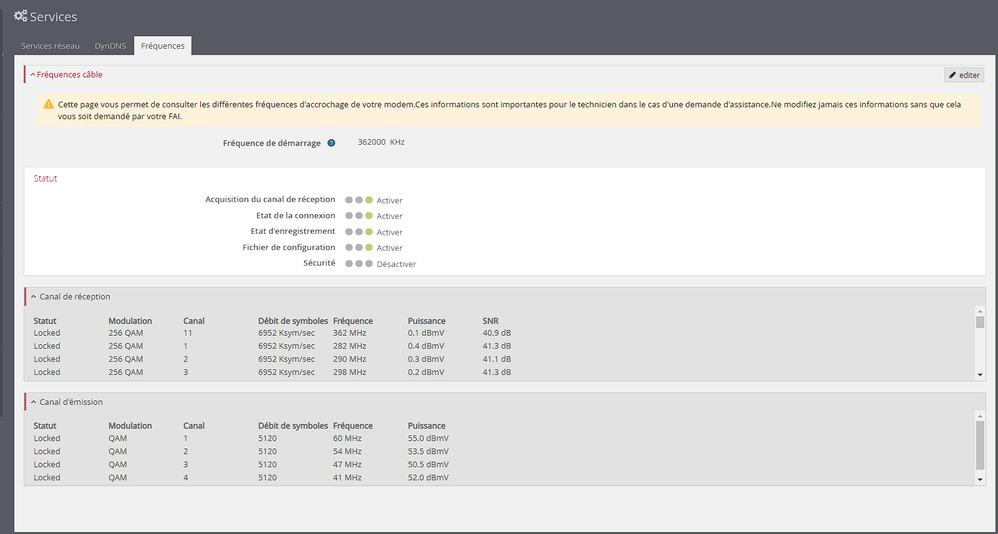The width and height of the screenshot is (998, 534).
Task: Click the scroll up arrow in Canal de réception
Action: (x=979, y=311)
